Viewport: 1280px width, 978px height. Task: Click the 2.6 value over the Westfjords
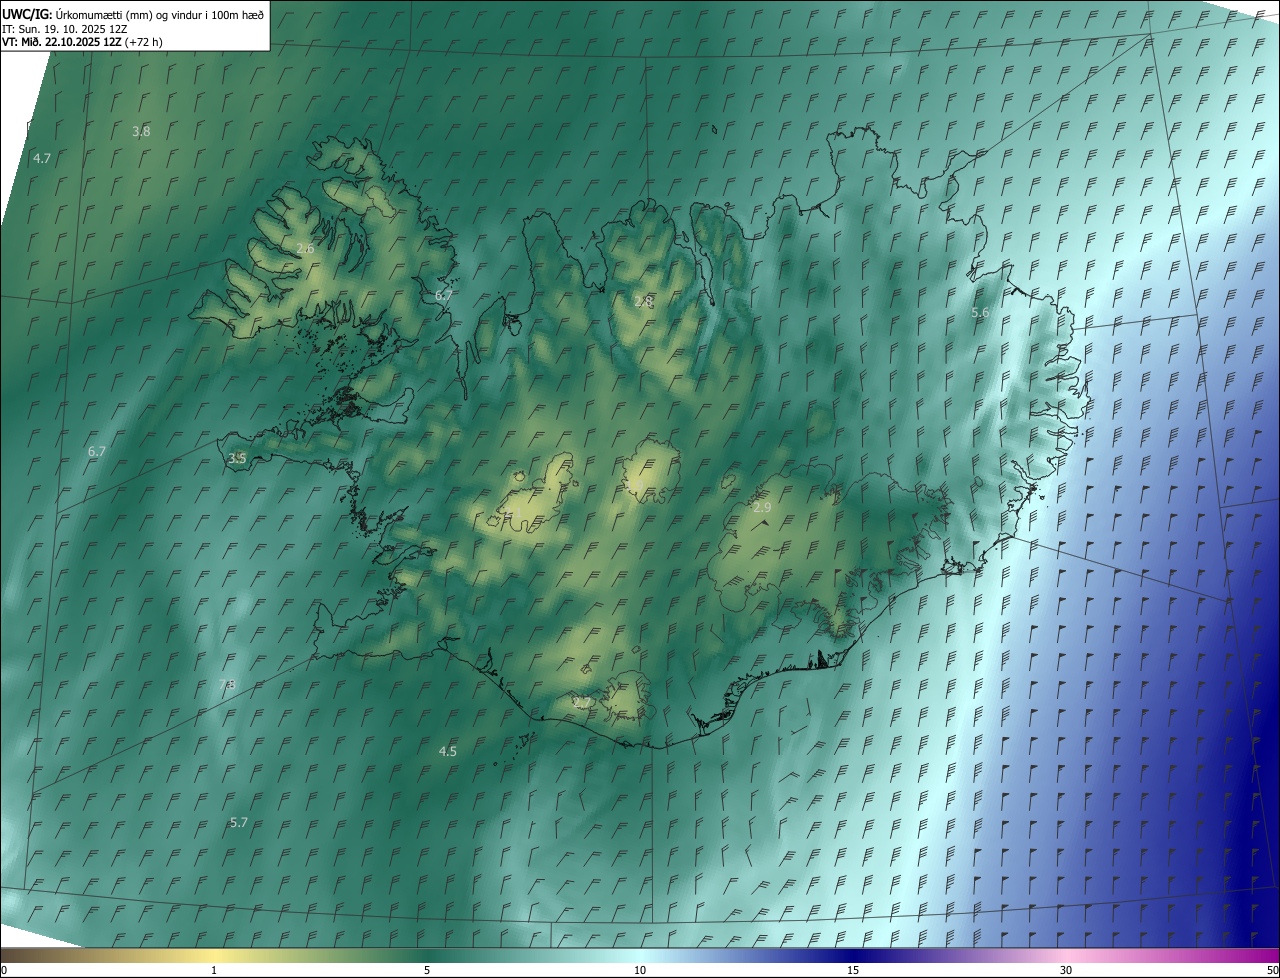coord(305,248)
